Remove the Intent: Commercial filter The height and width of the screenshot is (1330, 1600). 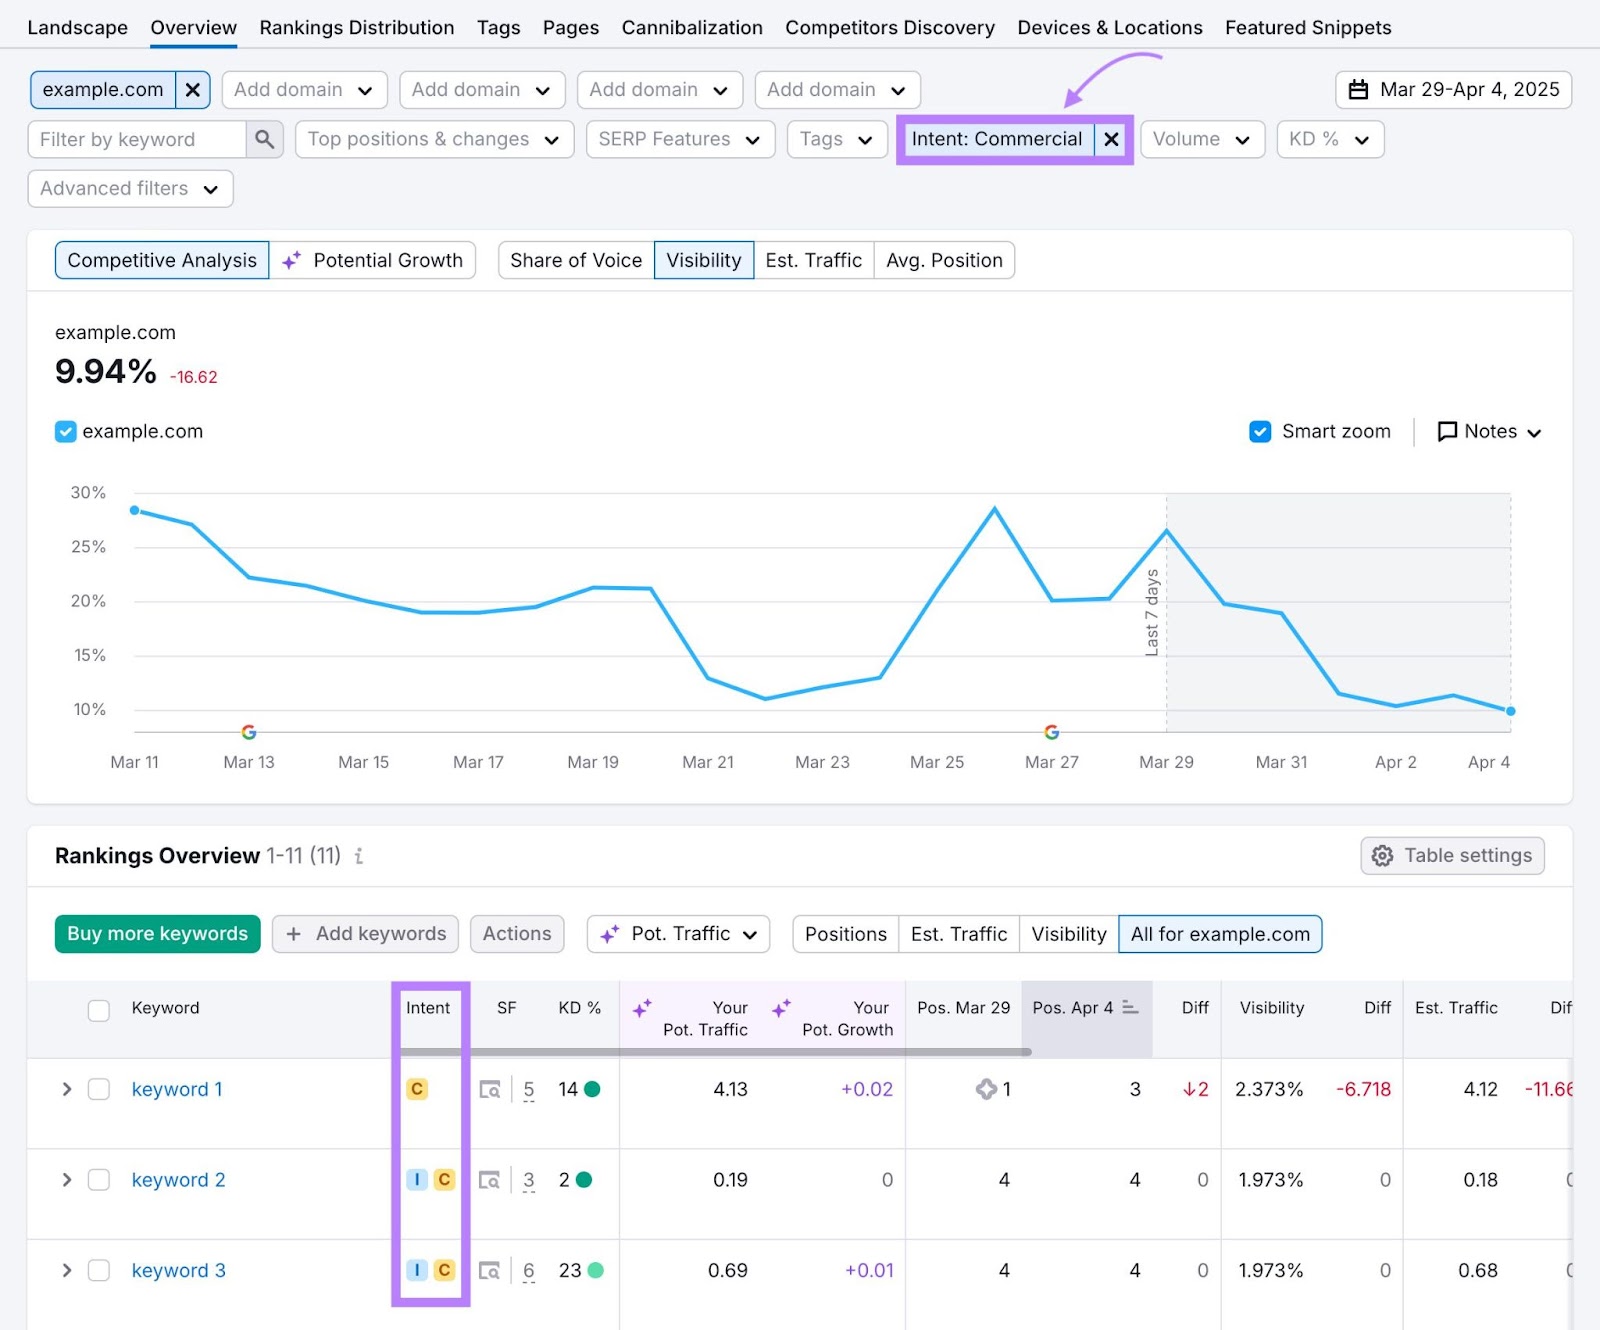pos(1110,139)
